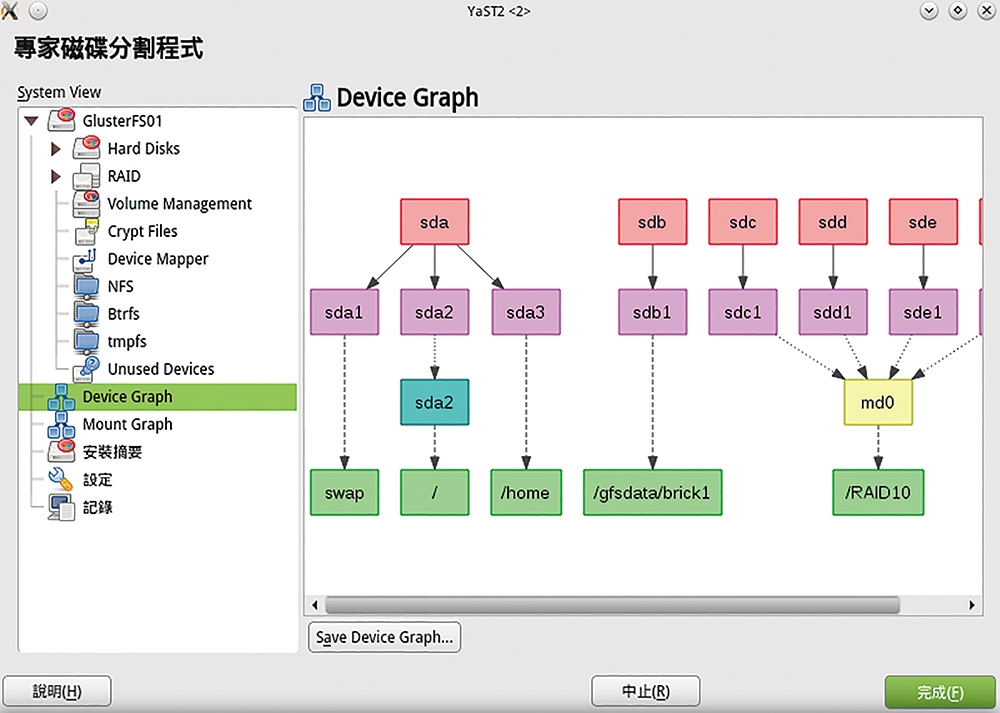This screenshot has height=713, width=1000.
Task: Click the YaST application icon in title bar
Action: (x=10, y=10)
